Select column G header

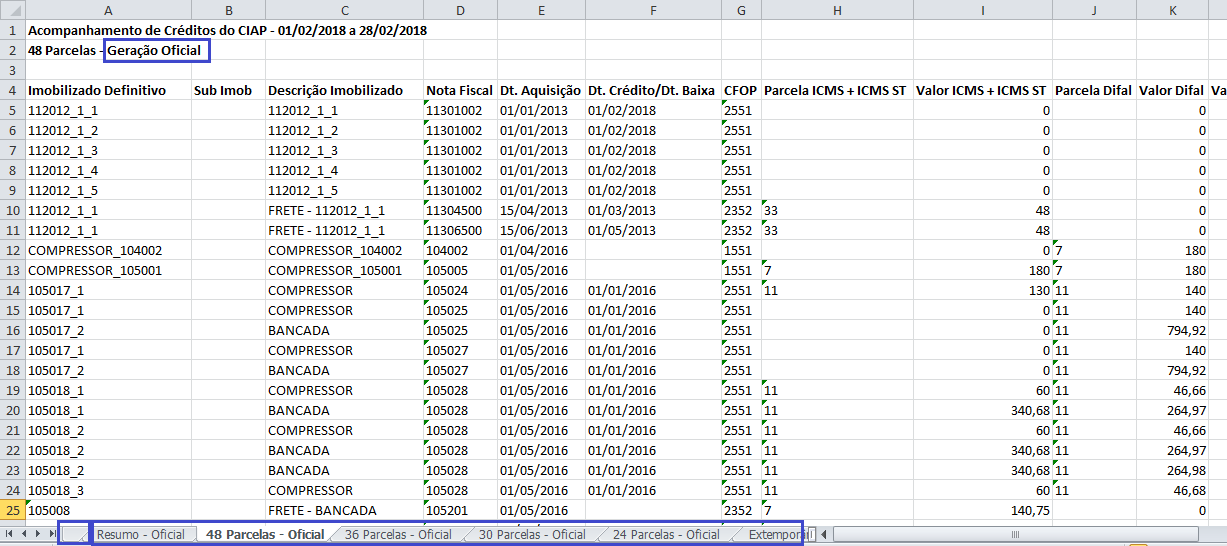pos(740,10)
